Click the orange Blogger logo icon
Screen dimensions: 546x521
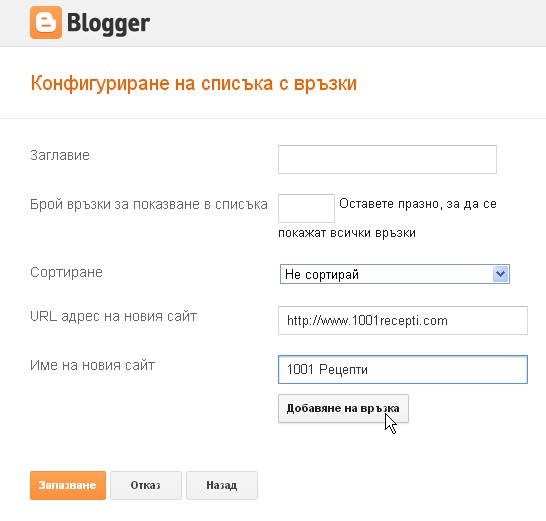tap(46, 22)
